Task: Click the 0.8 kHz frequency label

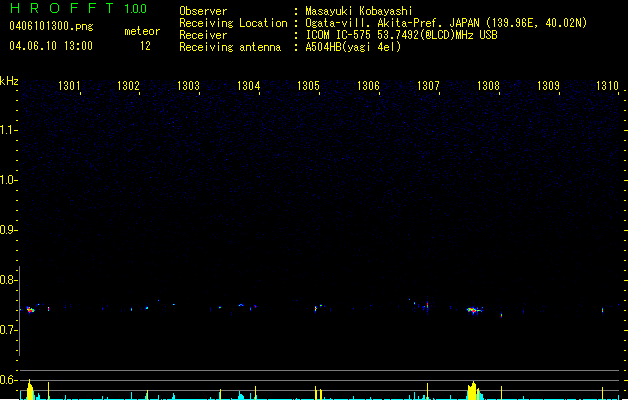Action: (8, 280)
